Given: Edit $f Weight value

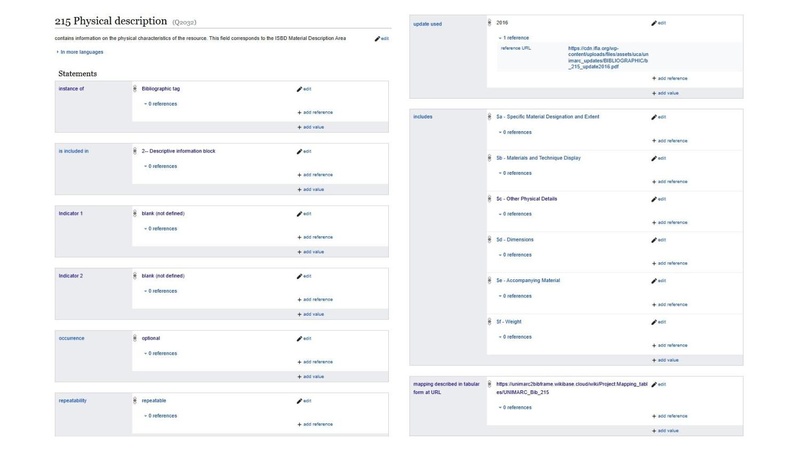Looking at the screenshot, I should (658, 322).
